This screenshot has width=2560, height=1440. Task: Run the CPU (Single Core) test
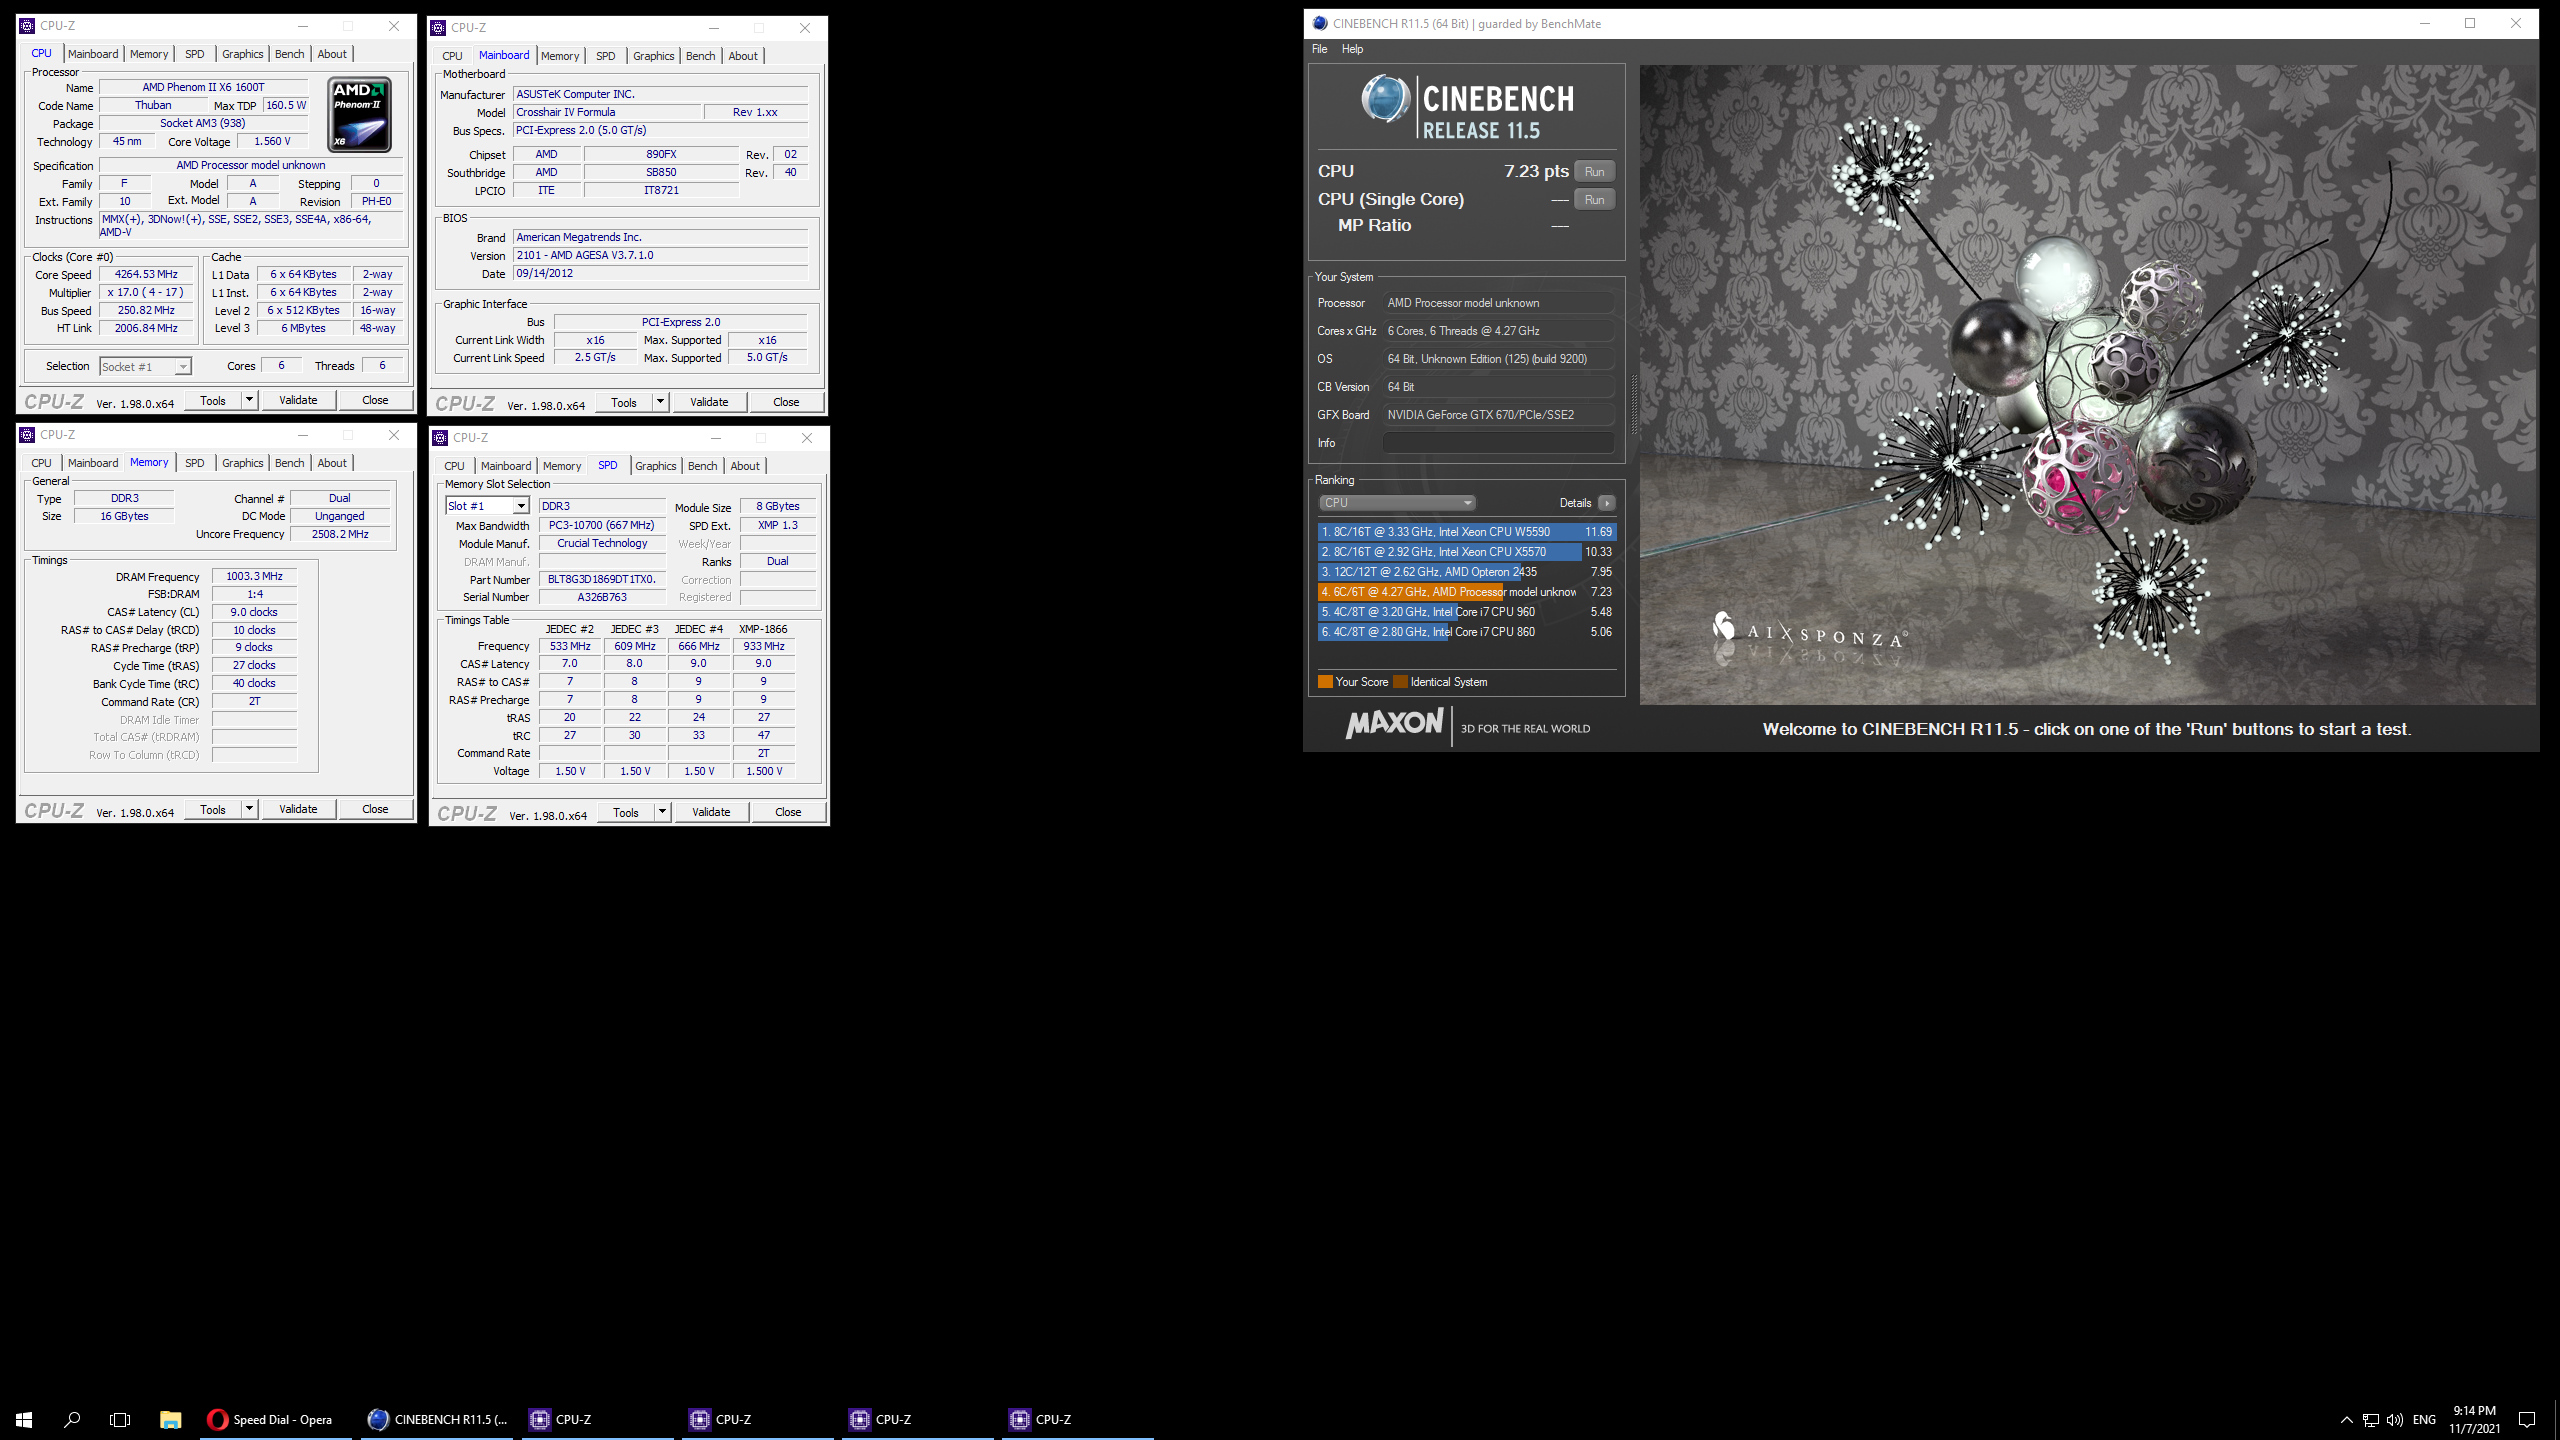(x=1594, y=200)
